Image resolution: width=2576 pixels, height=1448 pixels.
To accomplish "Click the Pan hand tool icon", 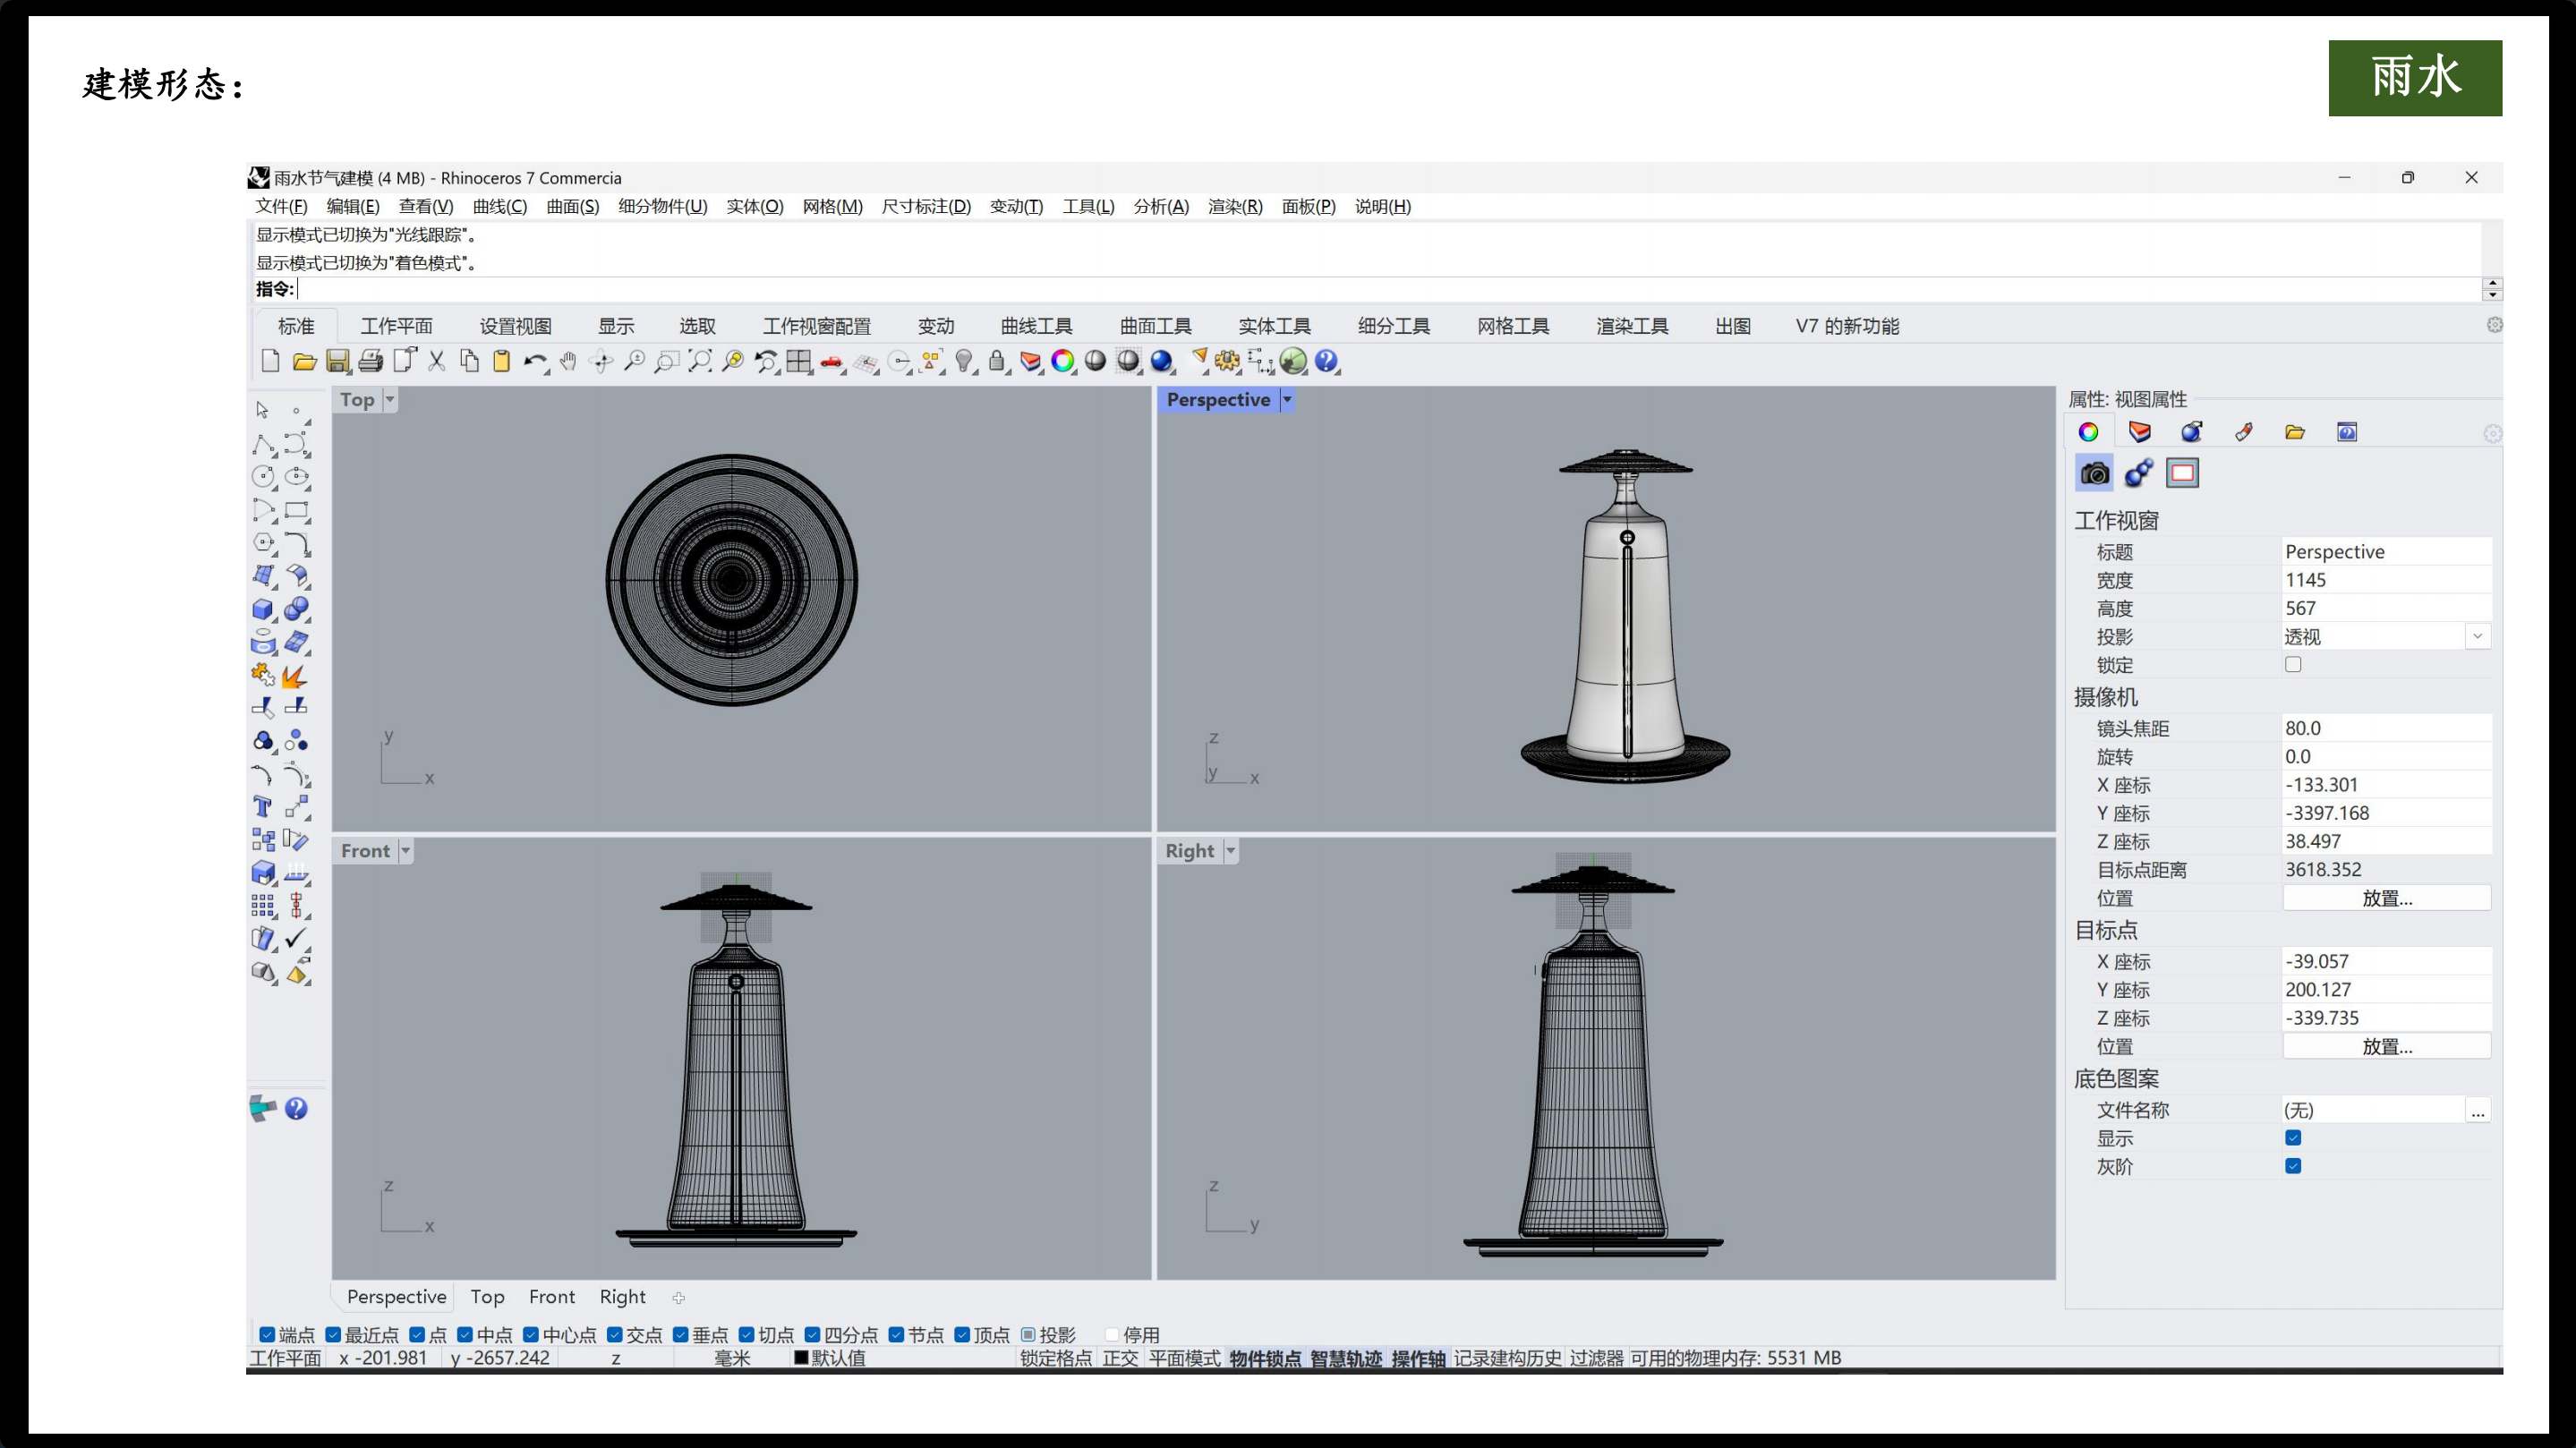I will click(x=568, y=361).
